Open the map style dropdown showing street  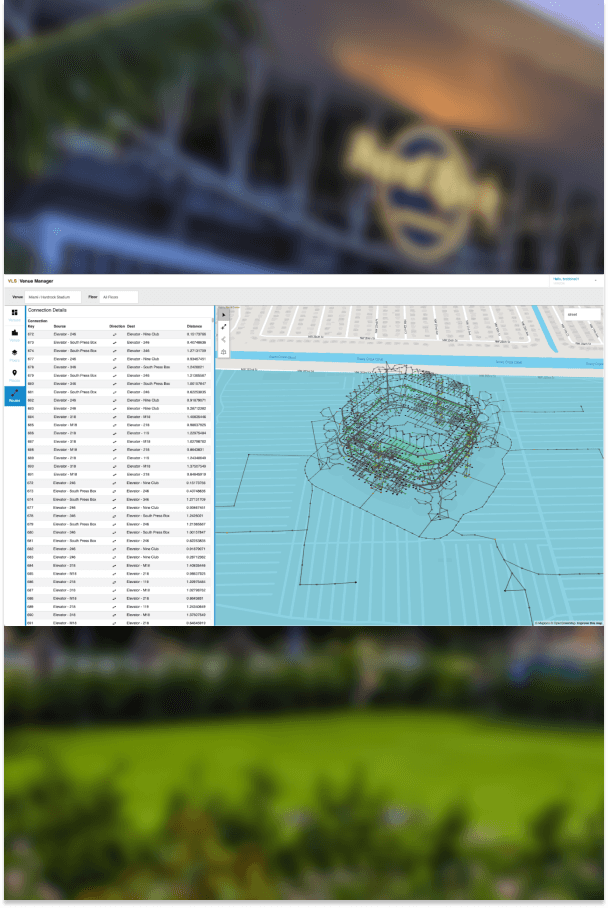(x=583, y=314)
